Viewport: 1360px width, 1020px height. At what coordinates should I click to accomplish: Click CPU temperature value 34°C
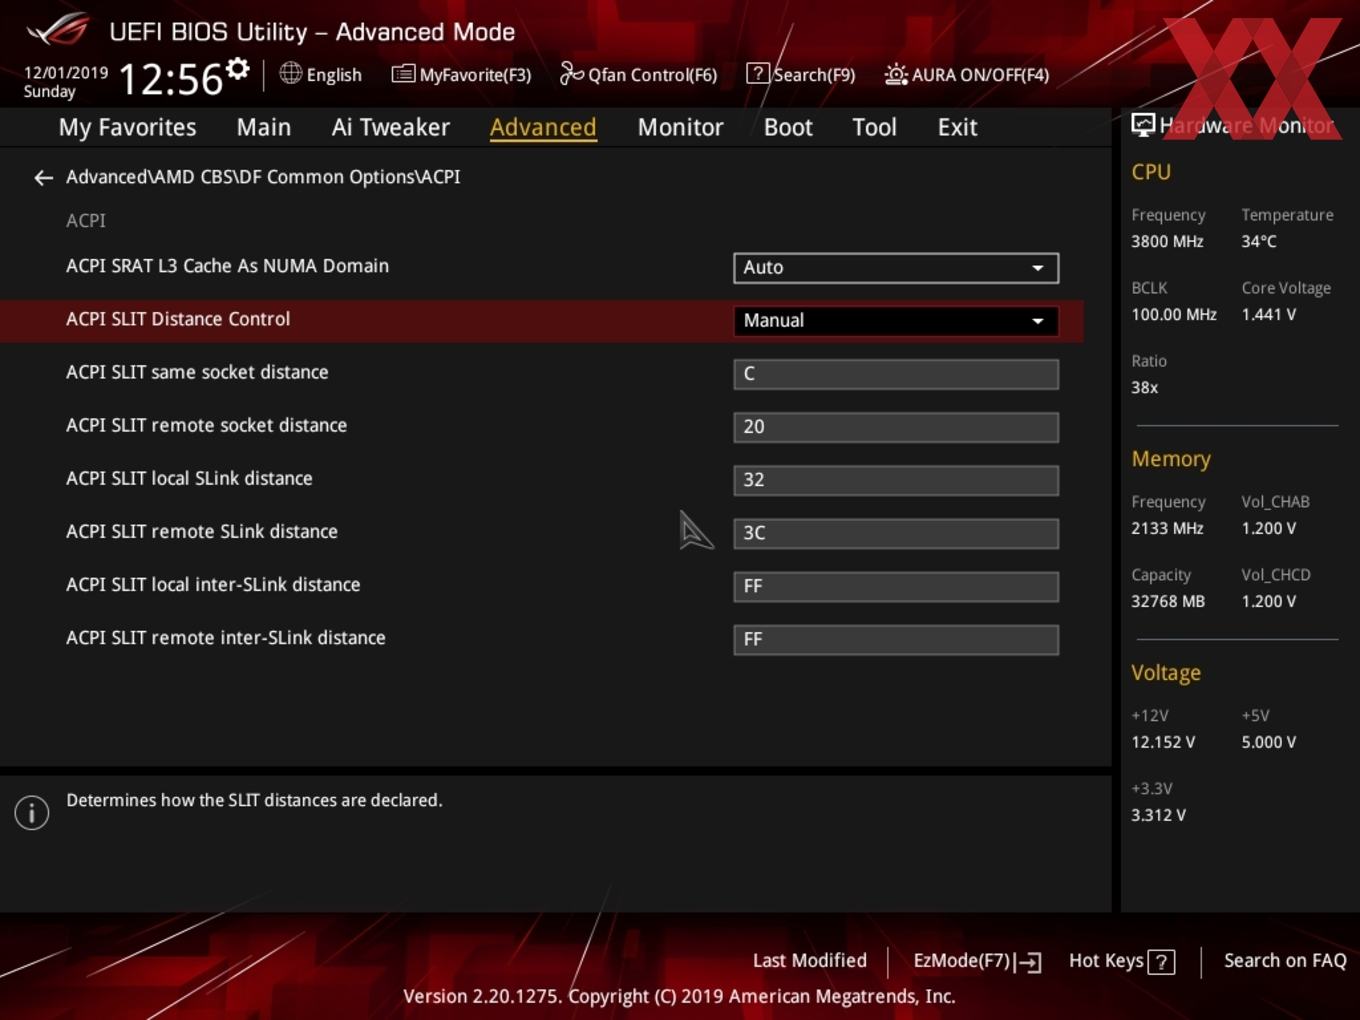1259,241
